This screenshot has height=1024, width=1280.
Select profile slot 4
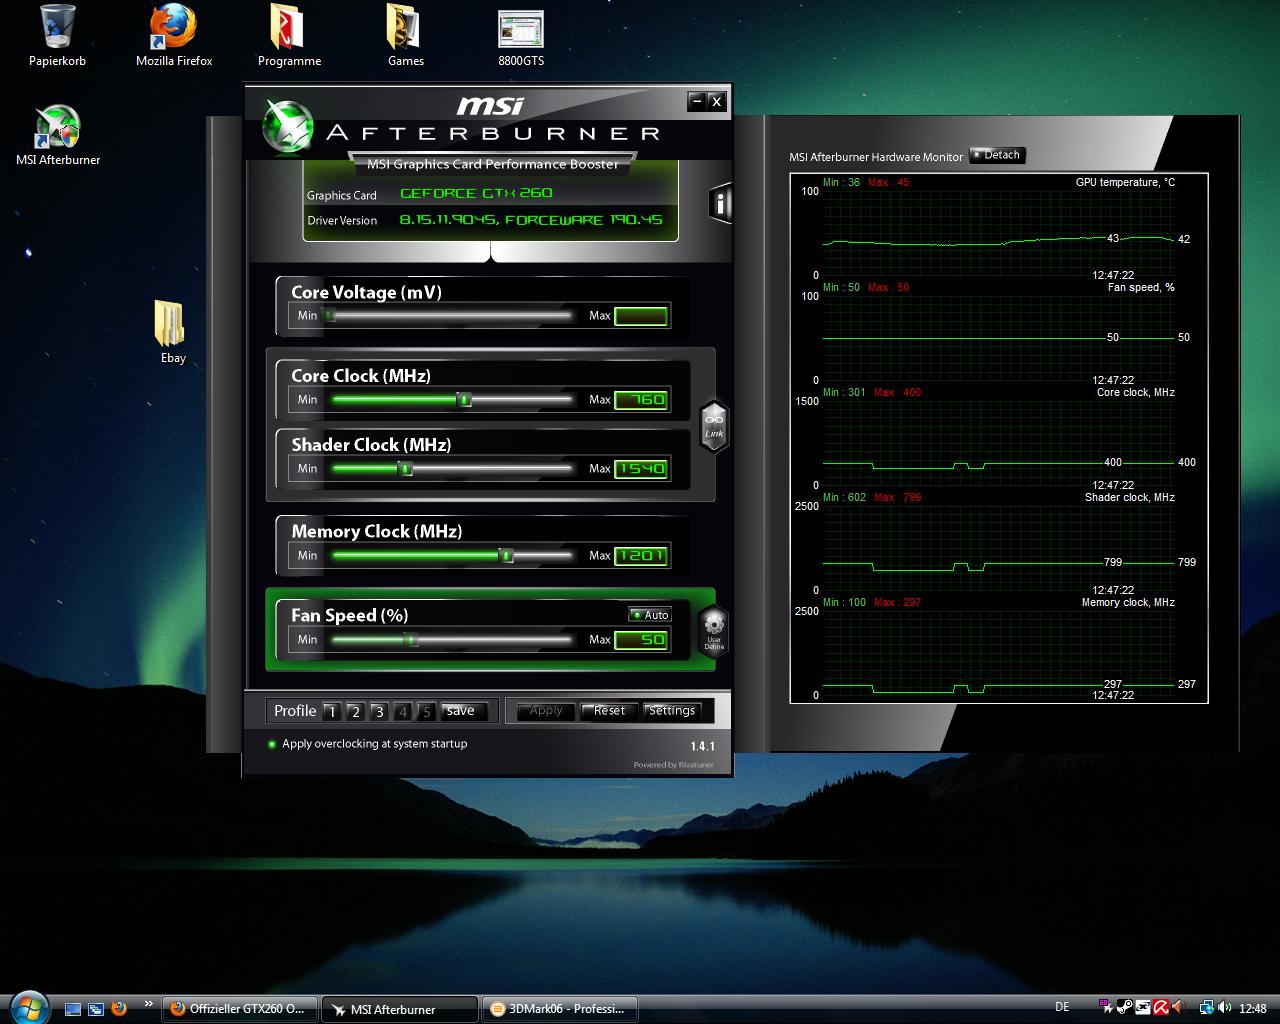pyautogui.click(x=402, y=712)
